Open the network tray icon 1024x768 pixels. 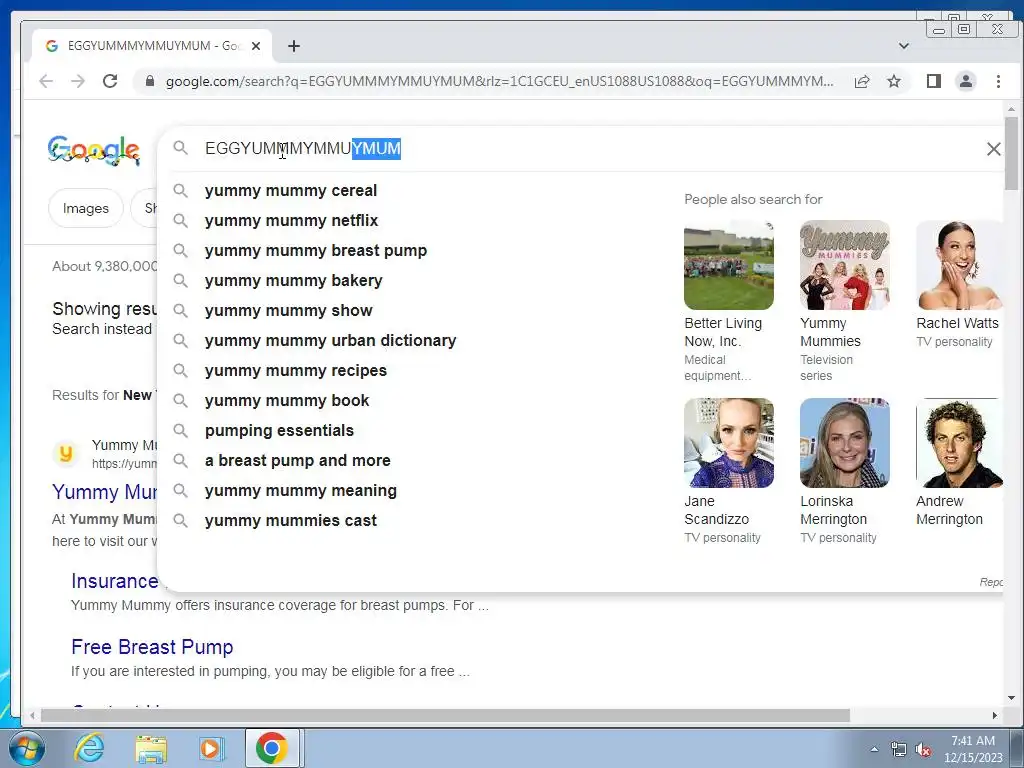(x=899, y=749)
